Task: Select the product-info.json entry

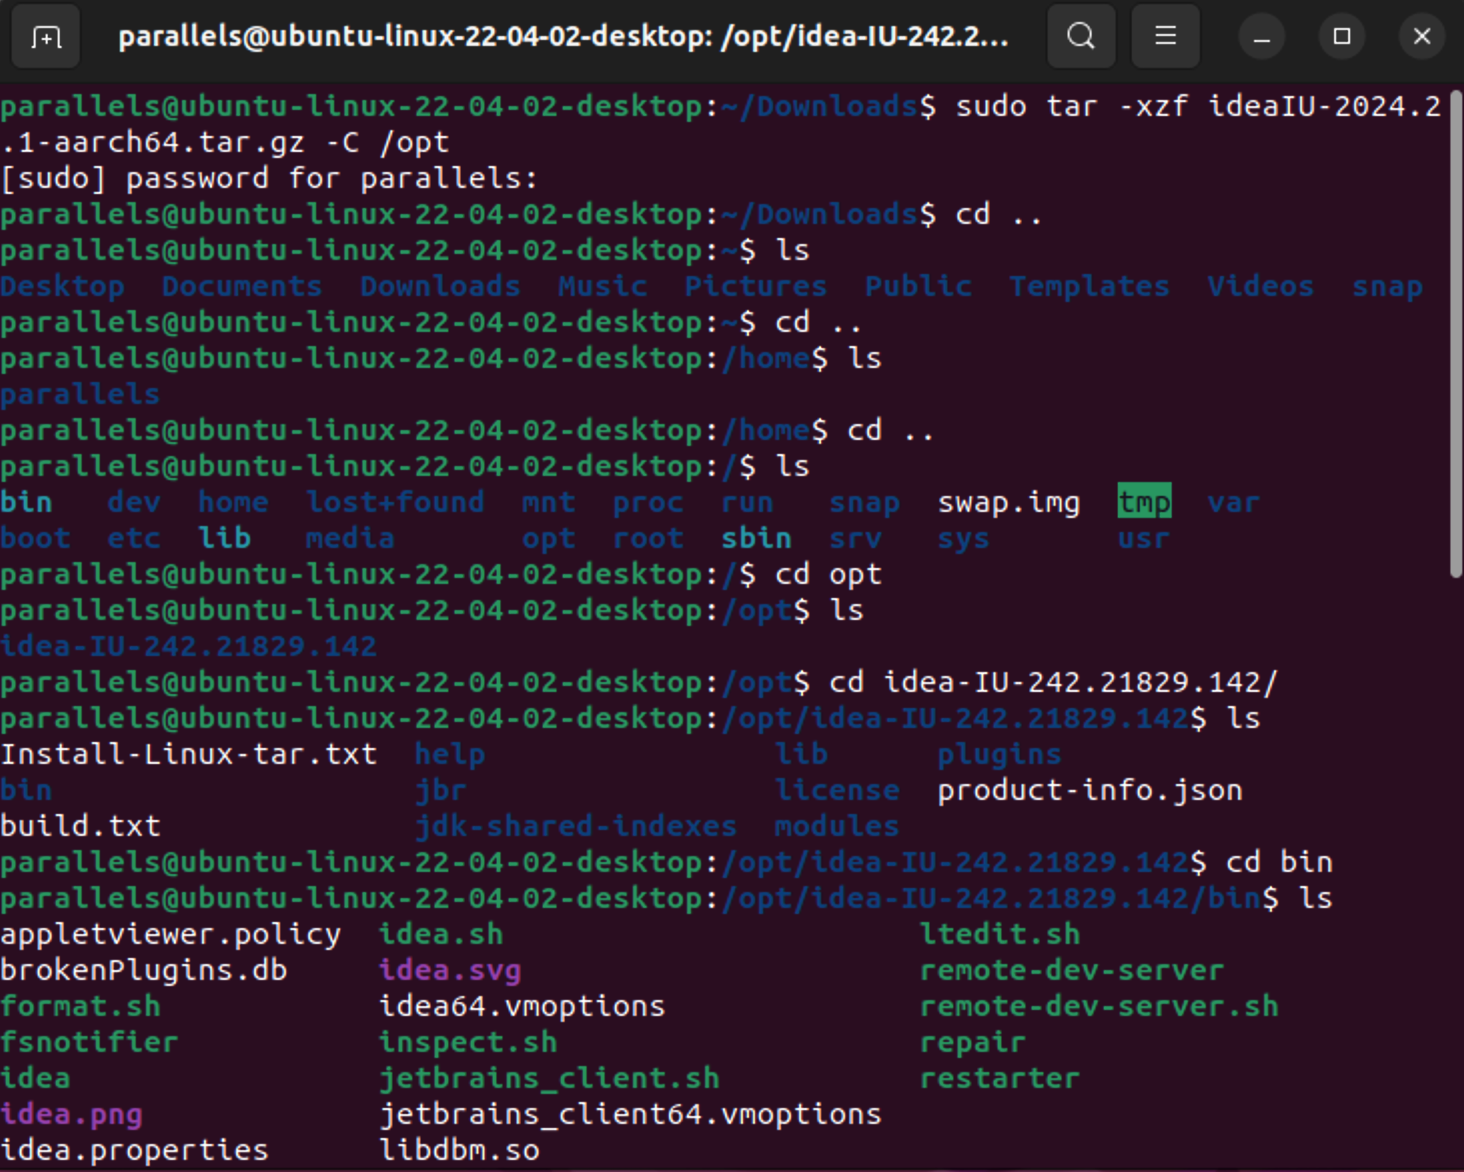Action: (1088, 789)
